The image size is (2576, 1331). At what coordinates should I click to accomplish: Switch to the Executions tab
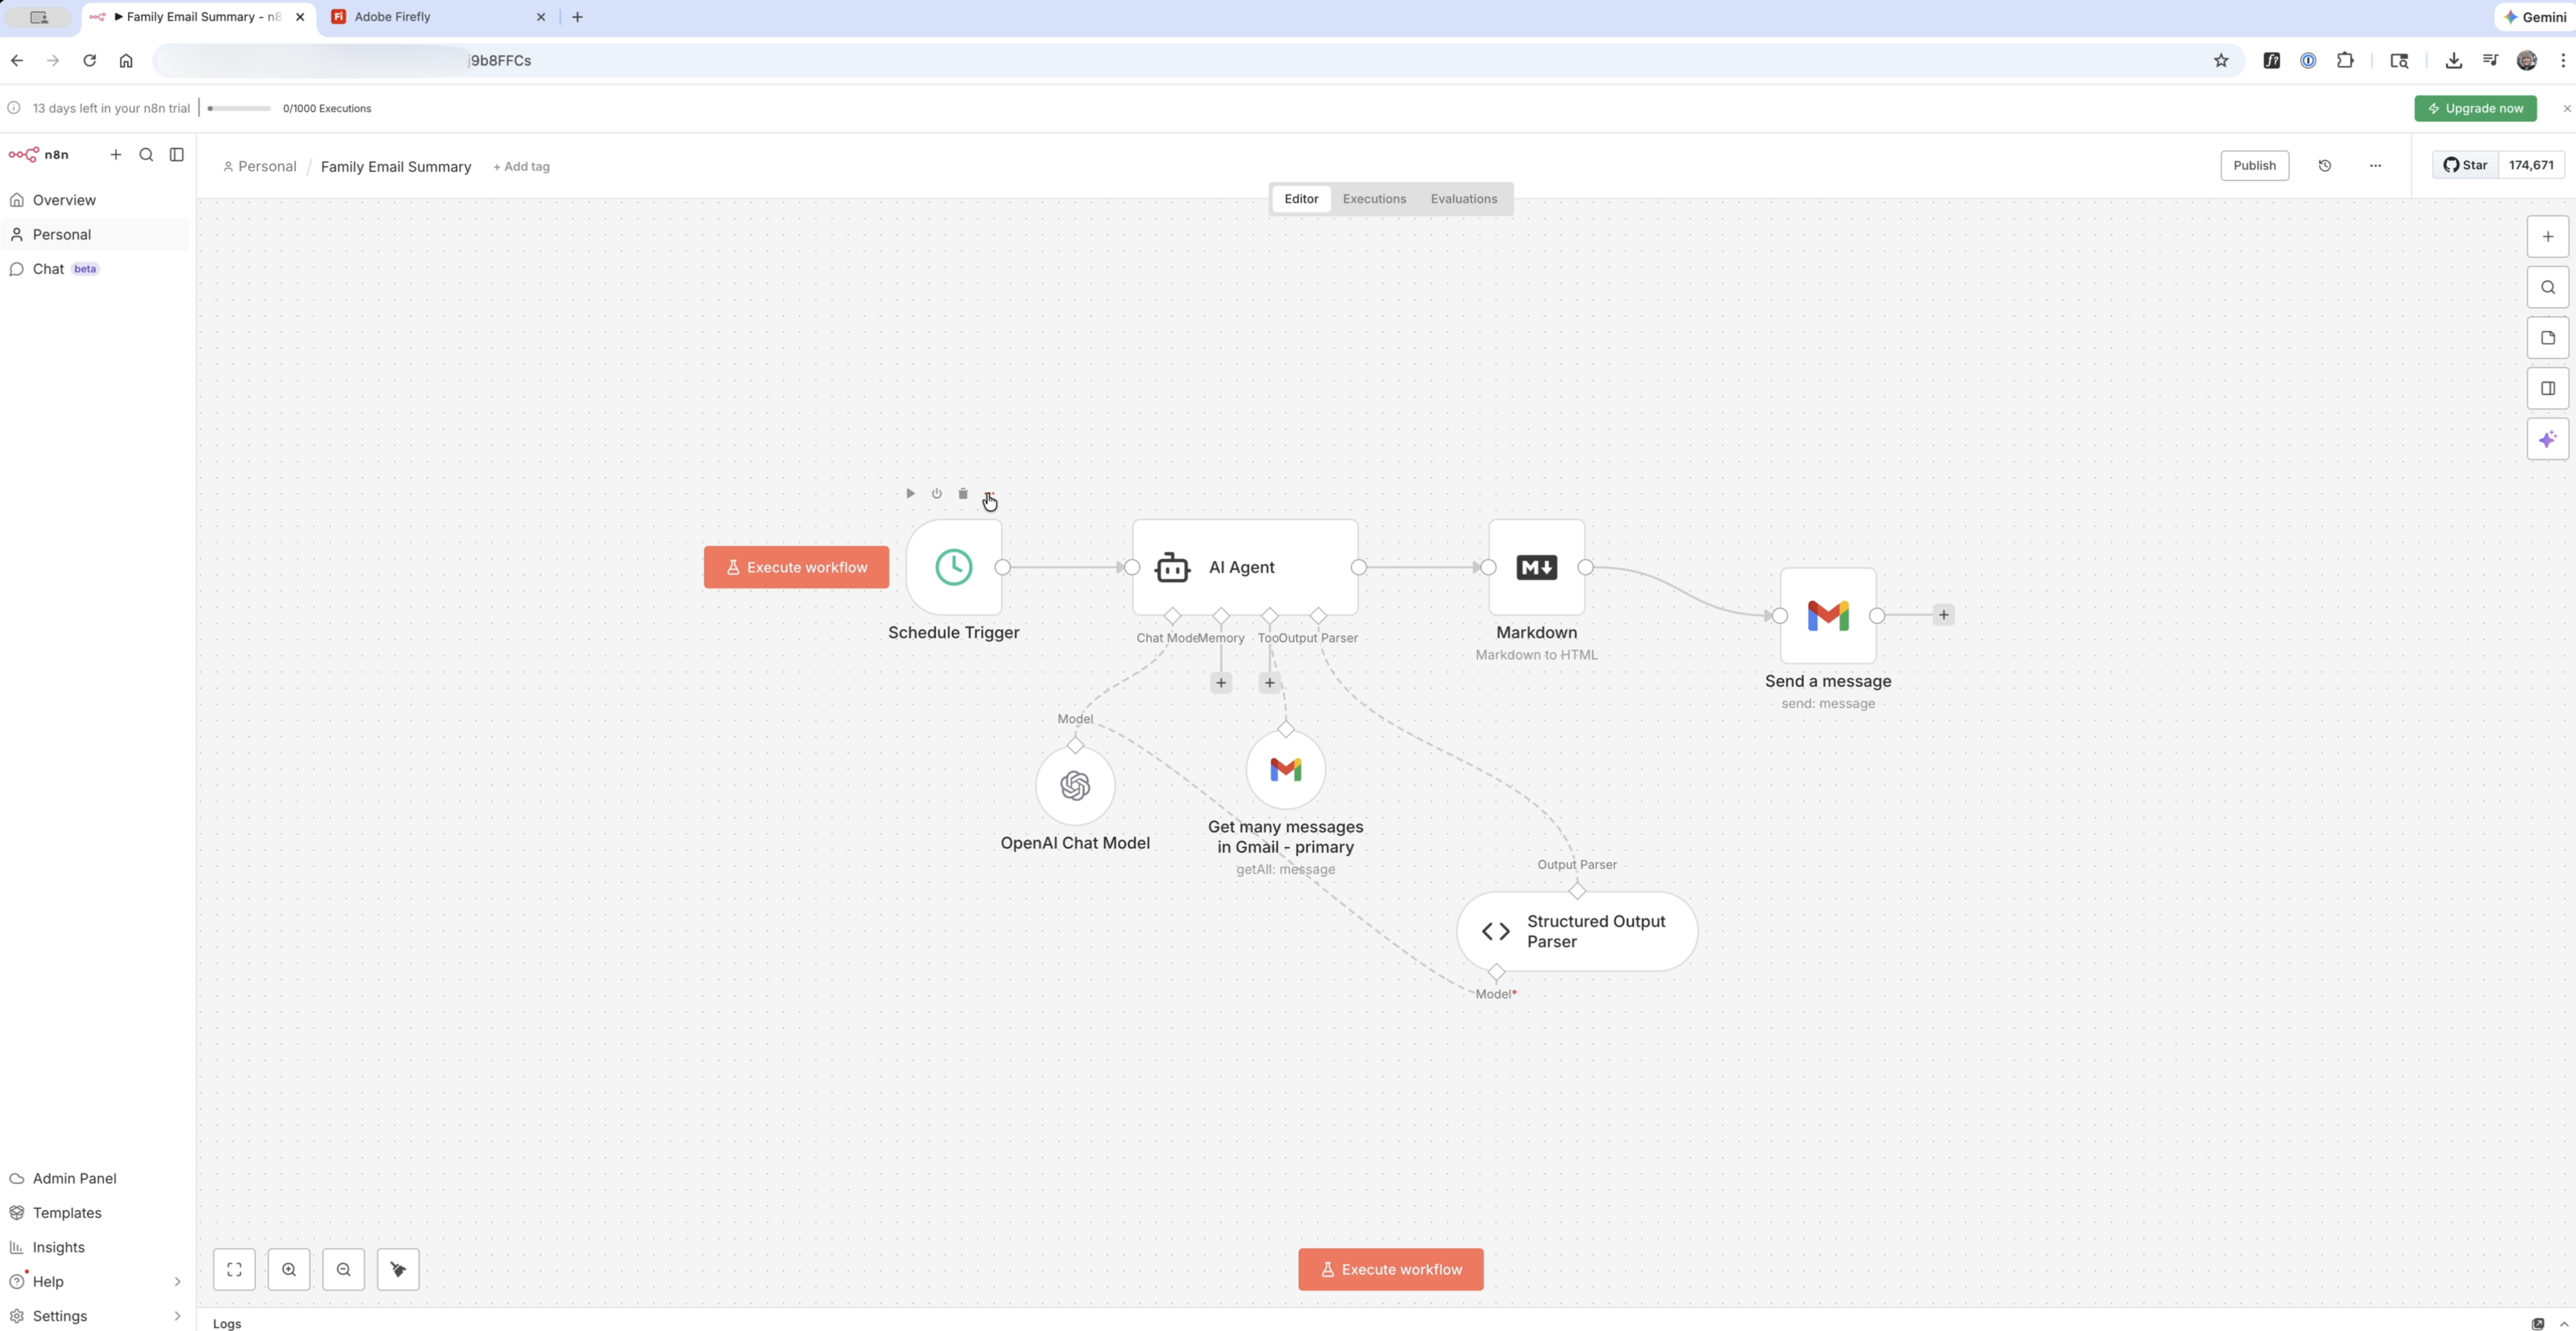click(1374, 199)
